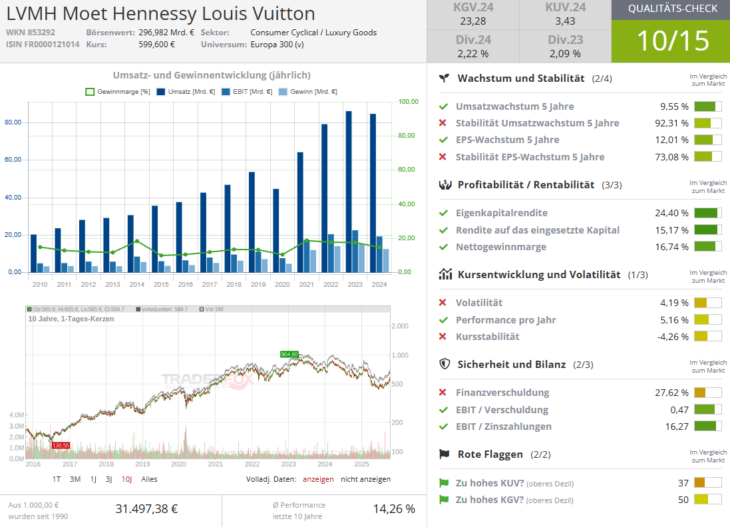Toggle the Gewinnmarge [%] series in chart legend
Screen dimensions: 730x527
pos(118,91)
